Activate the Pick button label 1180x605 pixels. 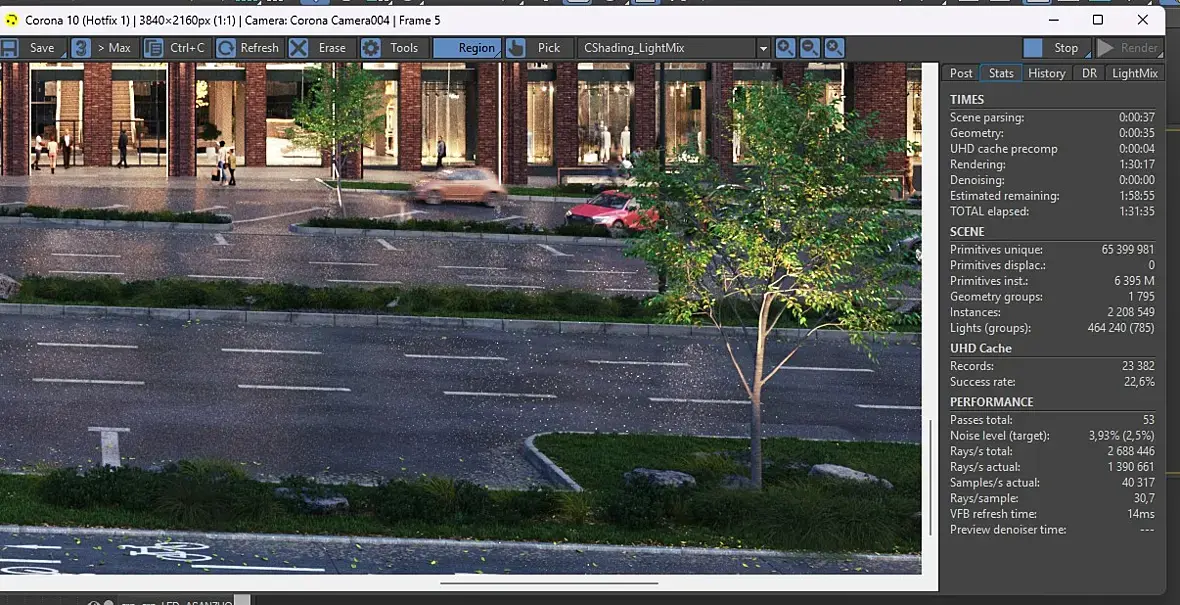pyautogui.click(x=549, y=48)
